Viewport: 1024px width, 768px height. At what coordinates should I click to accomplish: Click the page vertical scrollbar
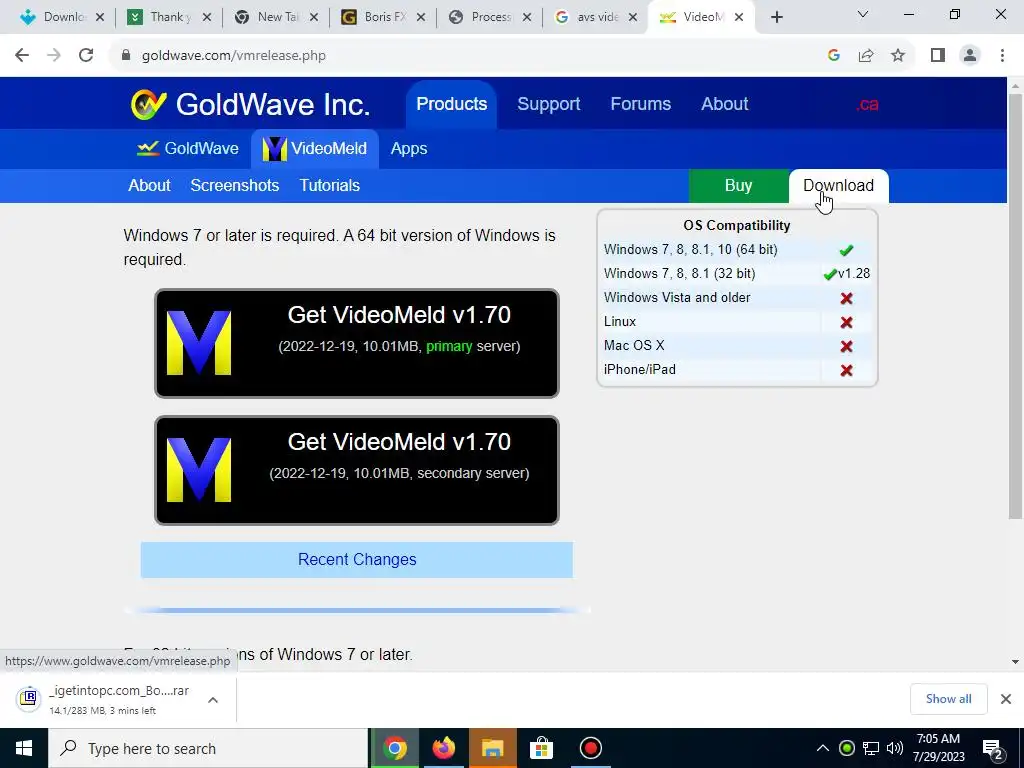click(x=1015, y=307)
